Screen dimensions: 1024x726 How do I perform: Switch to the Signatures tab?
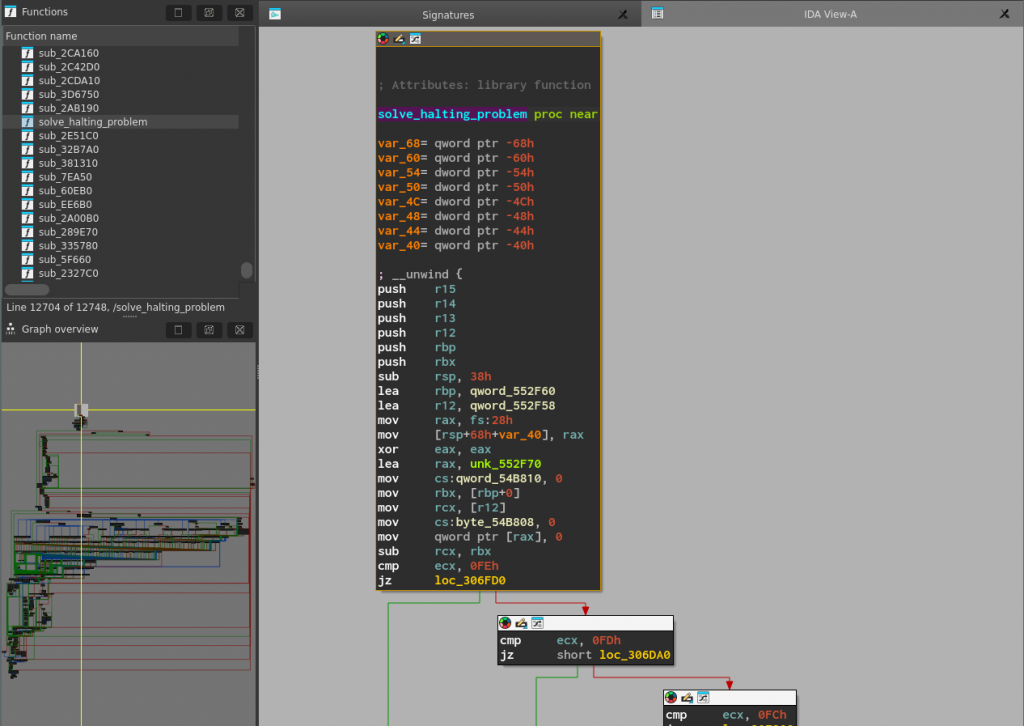point(447,14)
